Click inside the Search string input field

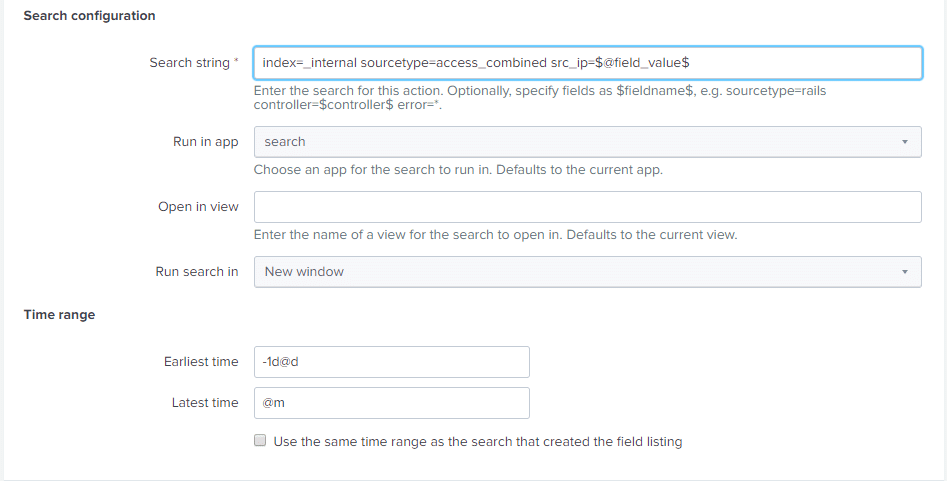(587, 63)
